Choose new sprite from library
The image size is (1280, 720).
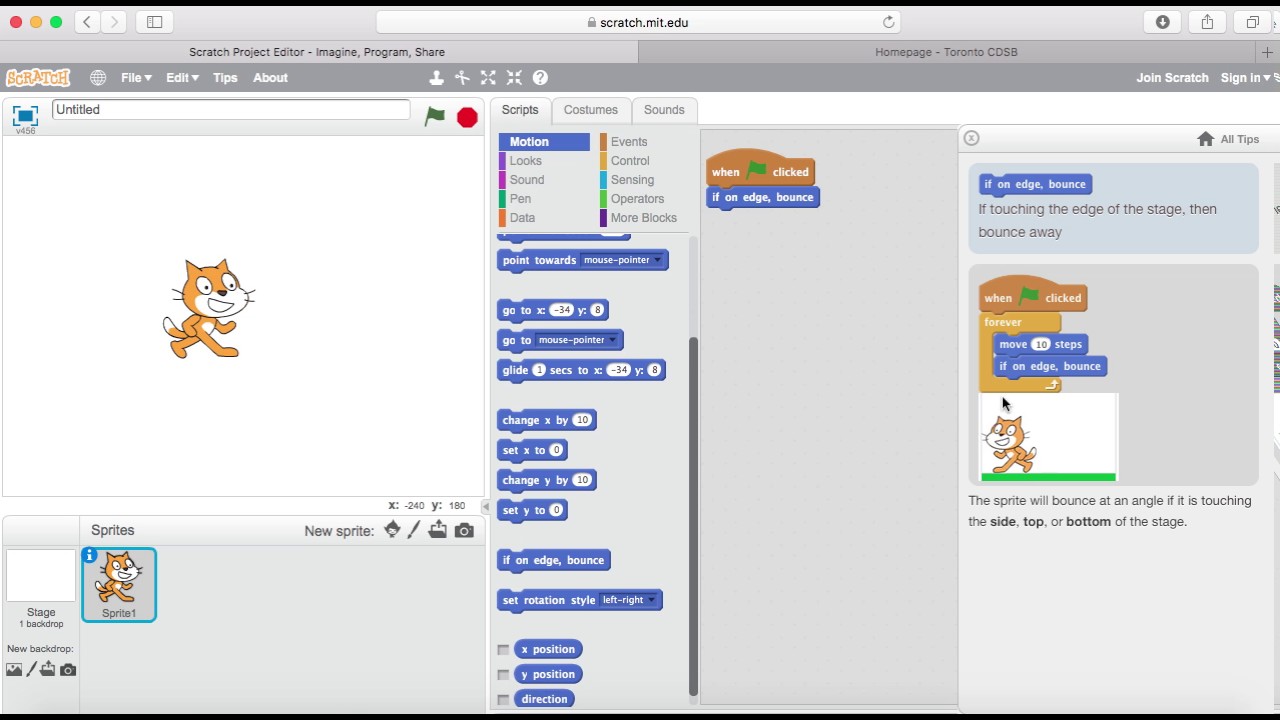pyautogui.click(x=392, y=530)
